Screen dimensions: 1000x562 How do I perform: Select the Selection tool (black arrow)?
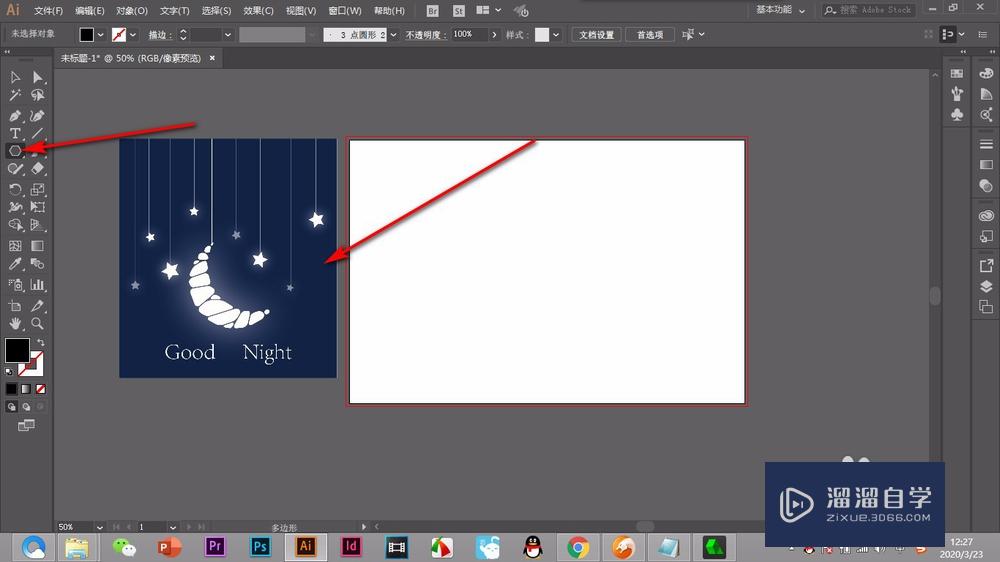15,77
